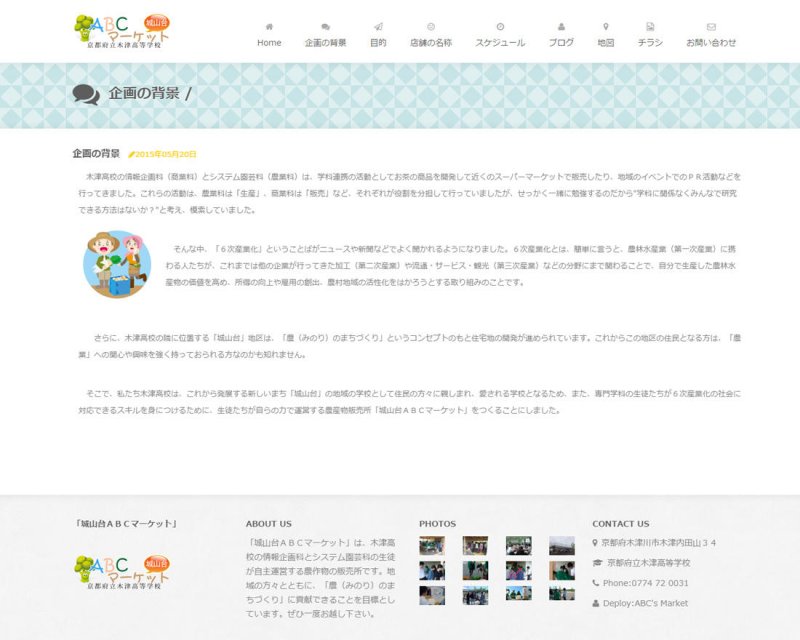Click the large chat bubbles icon in banner
Viewport: 800px width, 640px height.
point(87,95)
